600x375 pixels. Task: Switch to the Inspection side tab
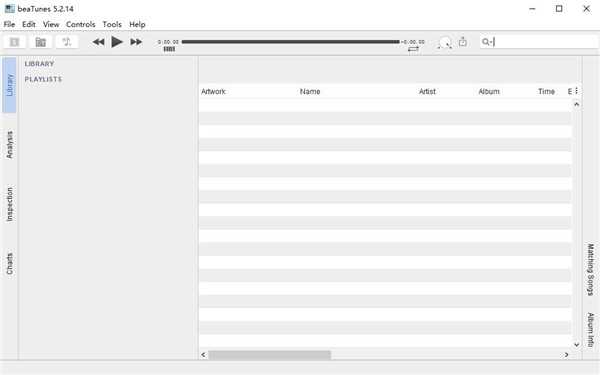pyautogui.click(x=9, y=204)
